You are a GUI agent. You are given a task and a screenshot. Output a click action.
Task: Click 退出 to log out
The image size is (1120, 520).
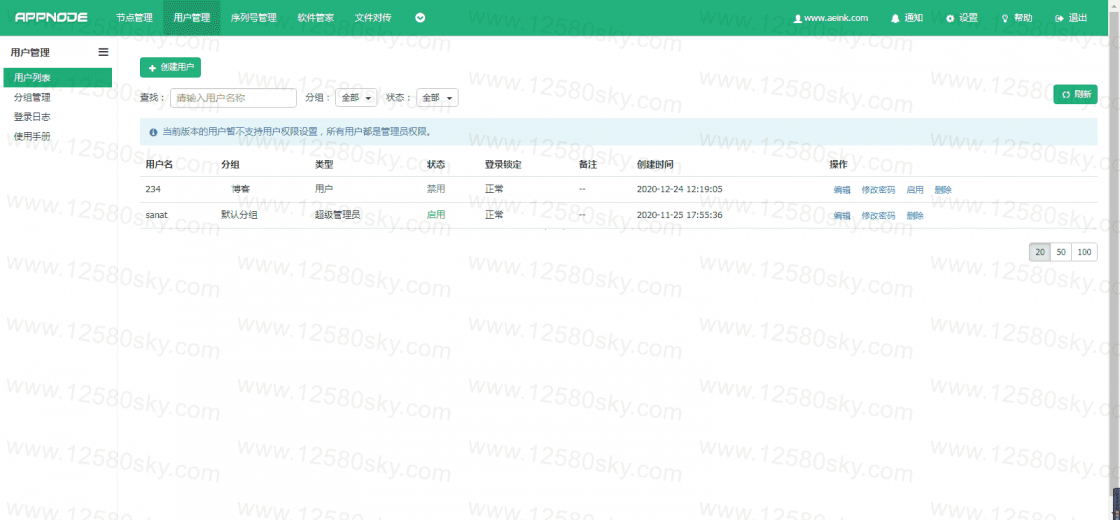1071,18
